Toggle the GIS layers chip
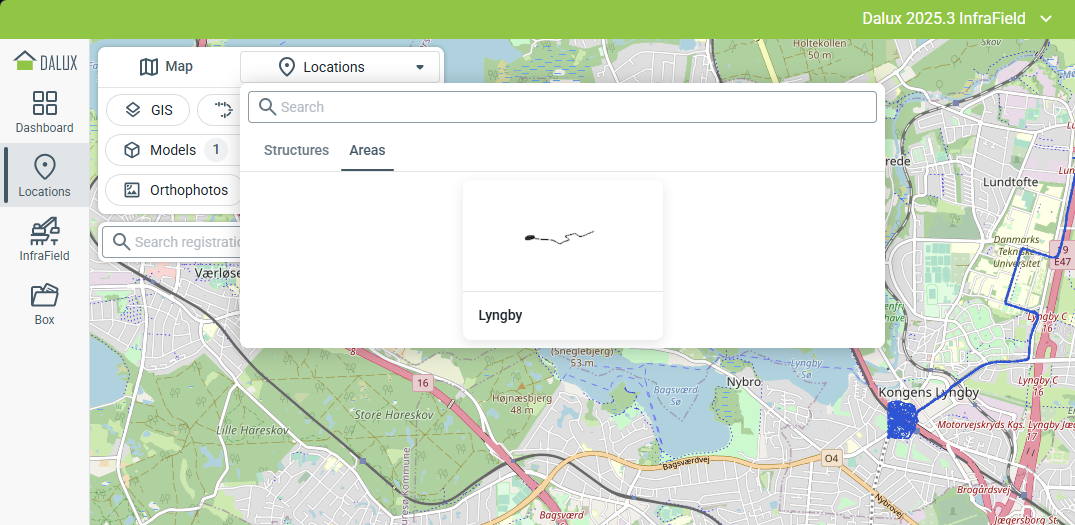1075x525 pixels. pos(148,110)
